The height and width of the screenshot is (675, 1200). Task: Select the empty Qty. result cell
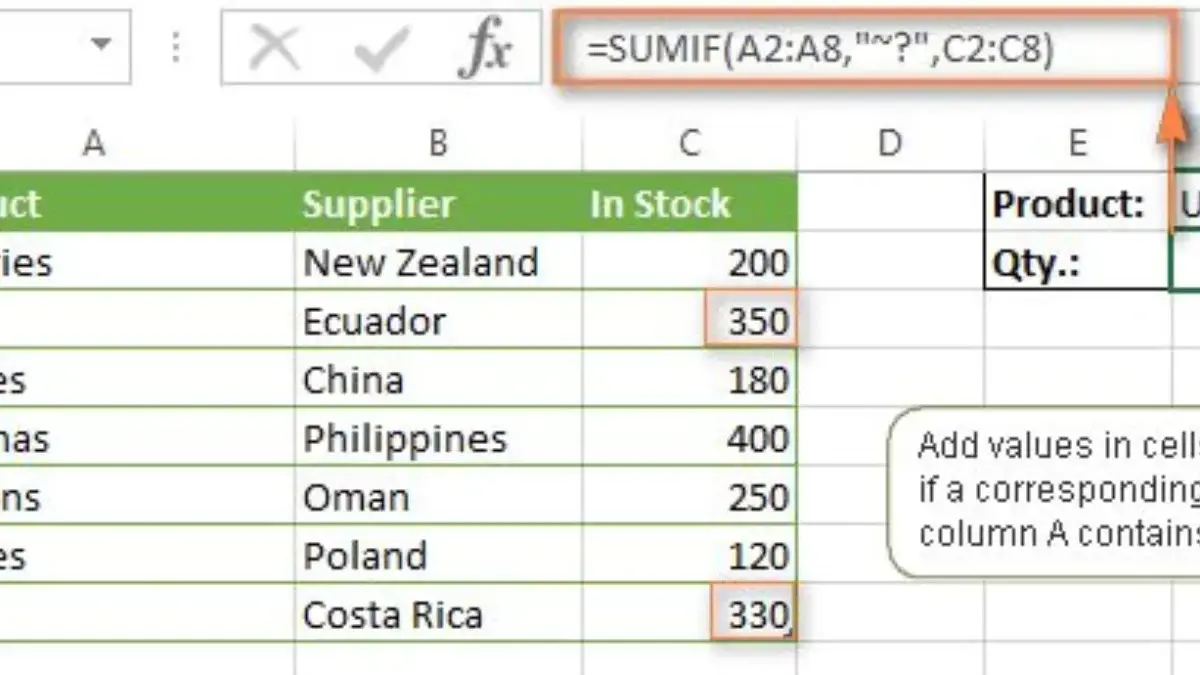tap(1186, 262)
